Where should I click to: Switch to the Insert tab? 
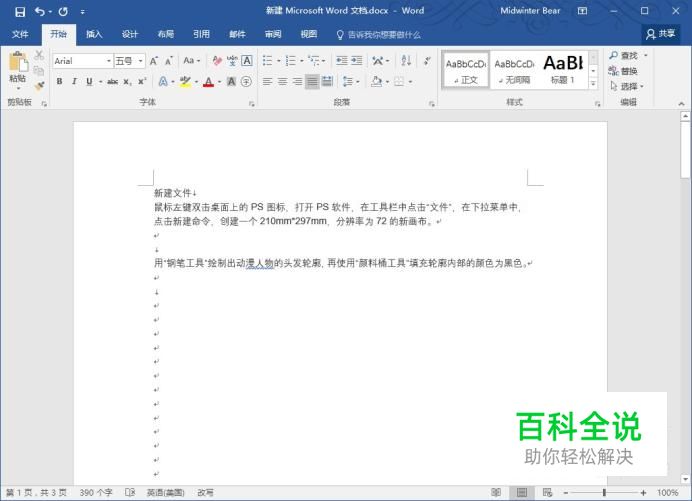coord(94,34)
